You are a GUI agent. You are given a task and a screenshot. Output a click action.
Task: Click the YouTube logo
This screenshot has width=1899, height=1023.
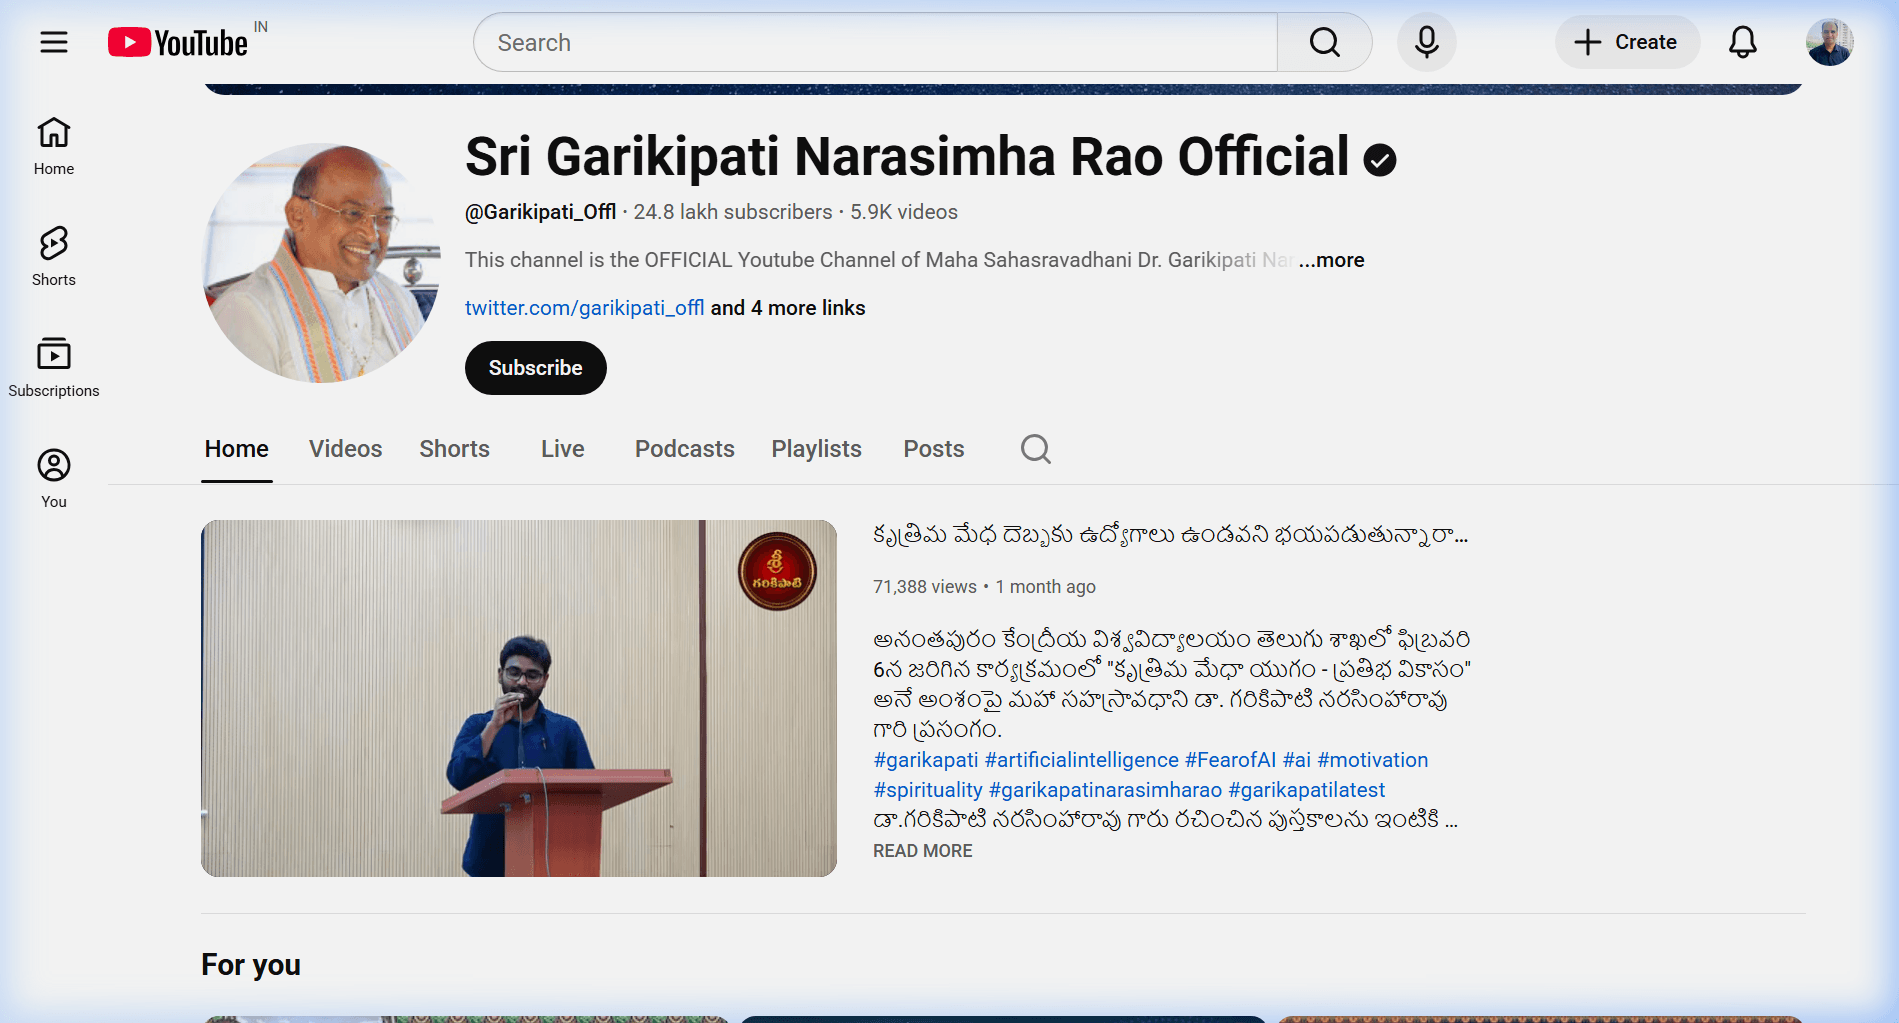(x=179, y=43)
